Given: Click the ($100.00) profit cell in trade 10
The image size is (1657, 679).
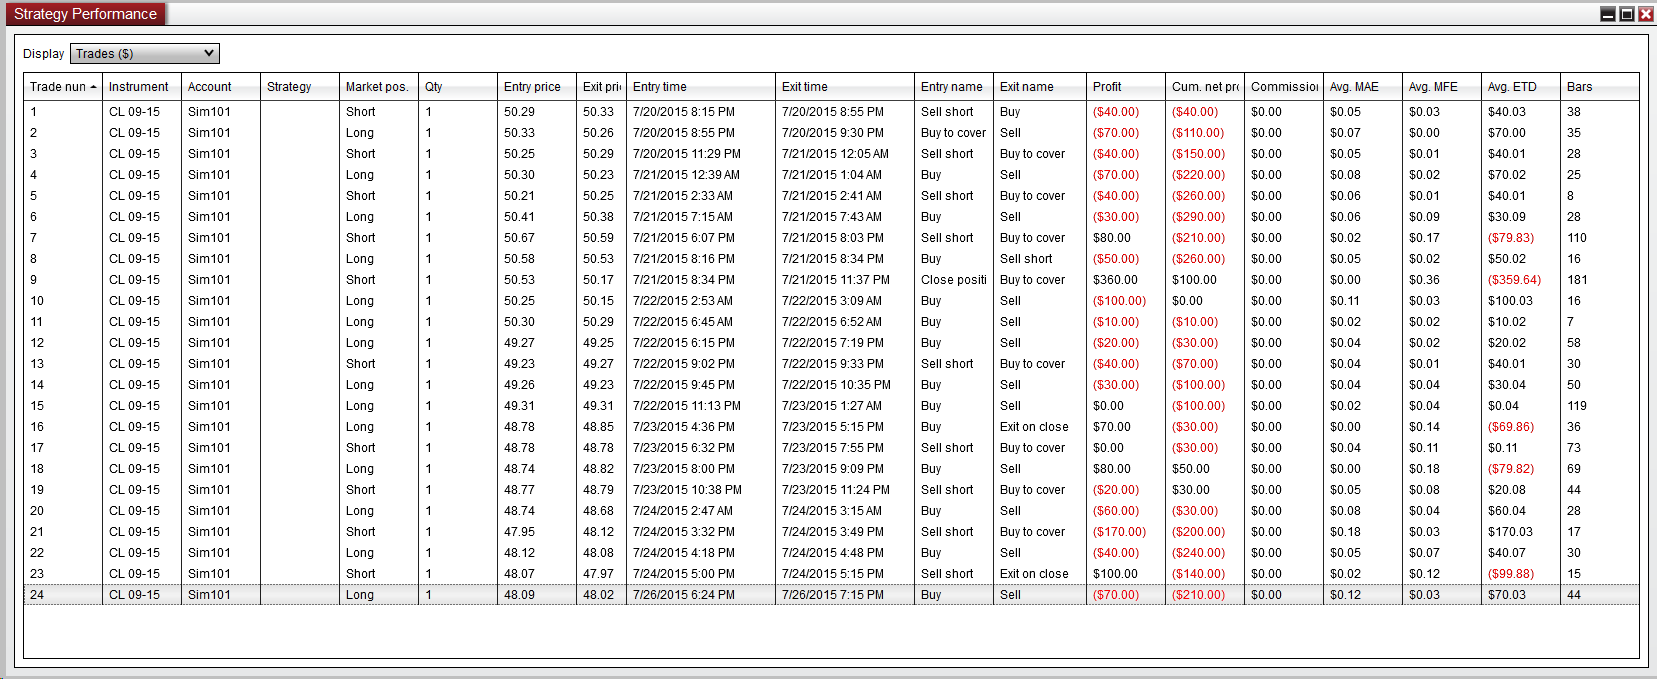Looking at the screenshot, I should (x=1119, y=301).
